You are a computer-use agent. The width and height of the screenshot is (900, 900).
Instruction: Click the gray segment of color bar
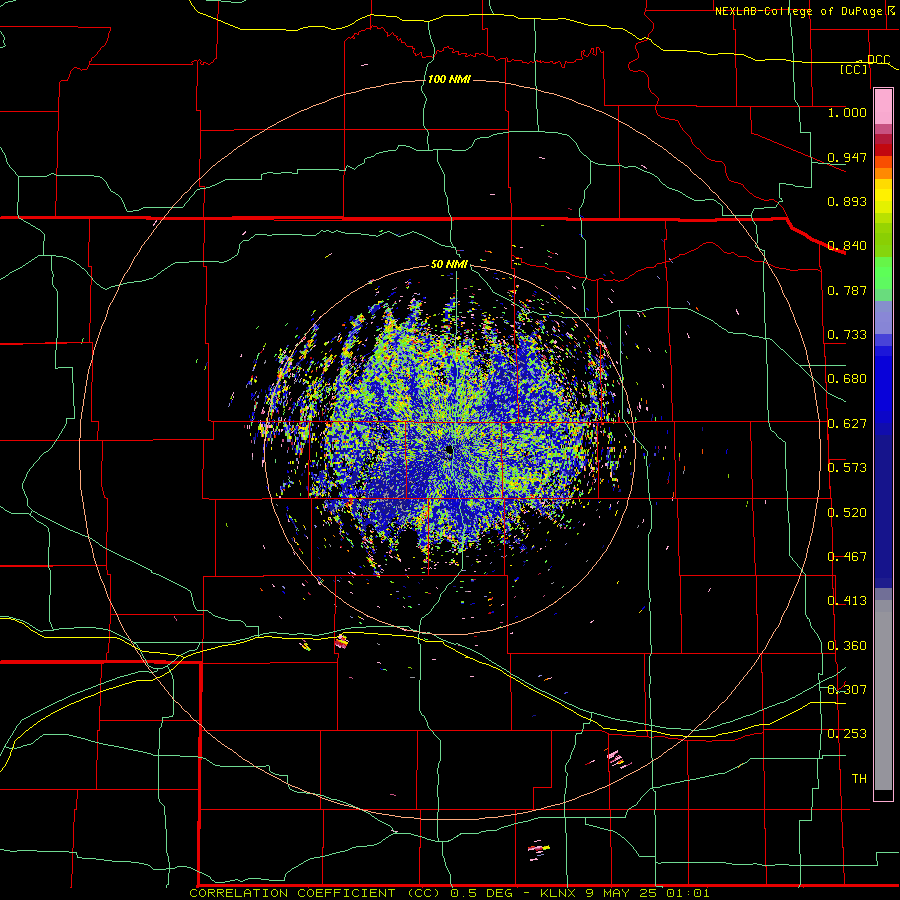(883, 695)
